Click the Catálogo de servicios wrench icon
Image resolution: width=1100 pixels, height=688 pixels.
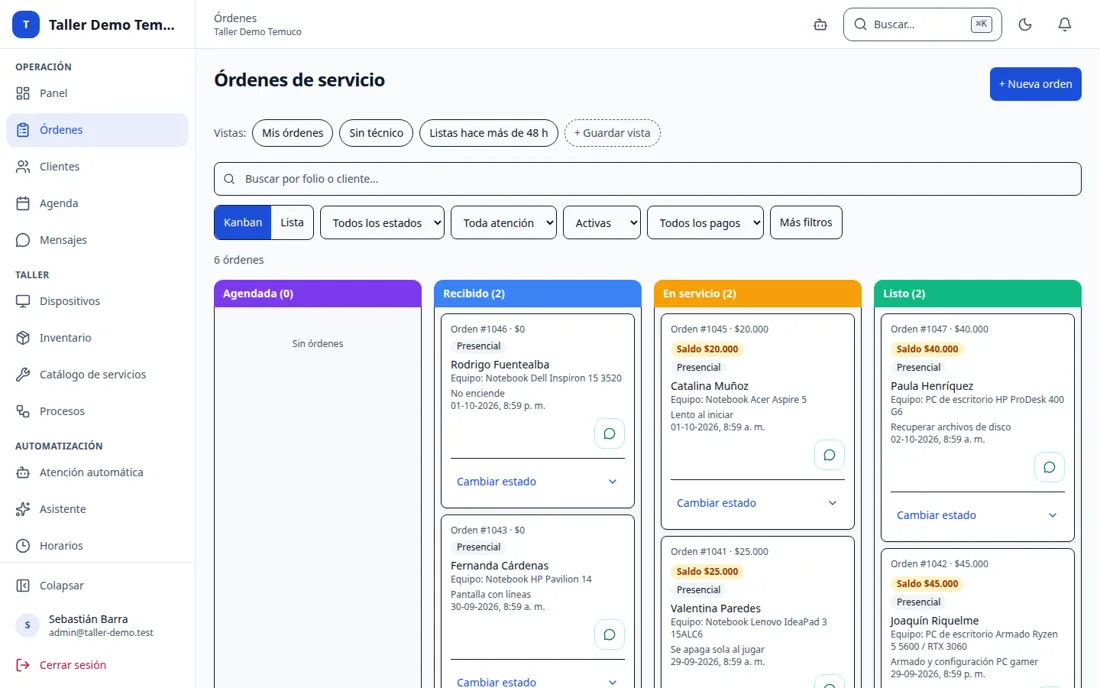pyautogui.click(x=23, y=375)
